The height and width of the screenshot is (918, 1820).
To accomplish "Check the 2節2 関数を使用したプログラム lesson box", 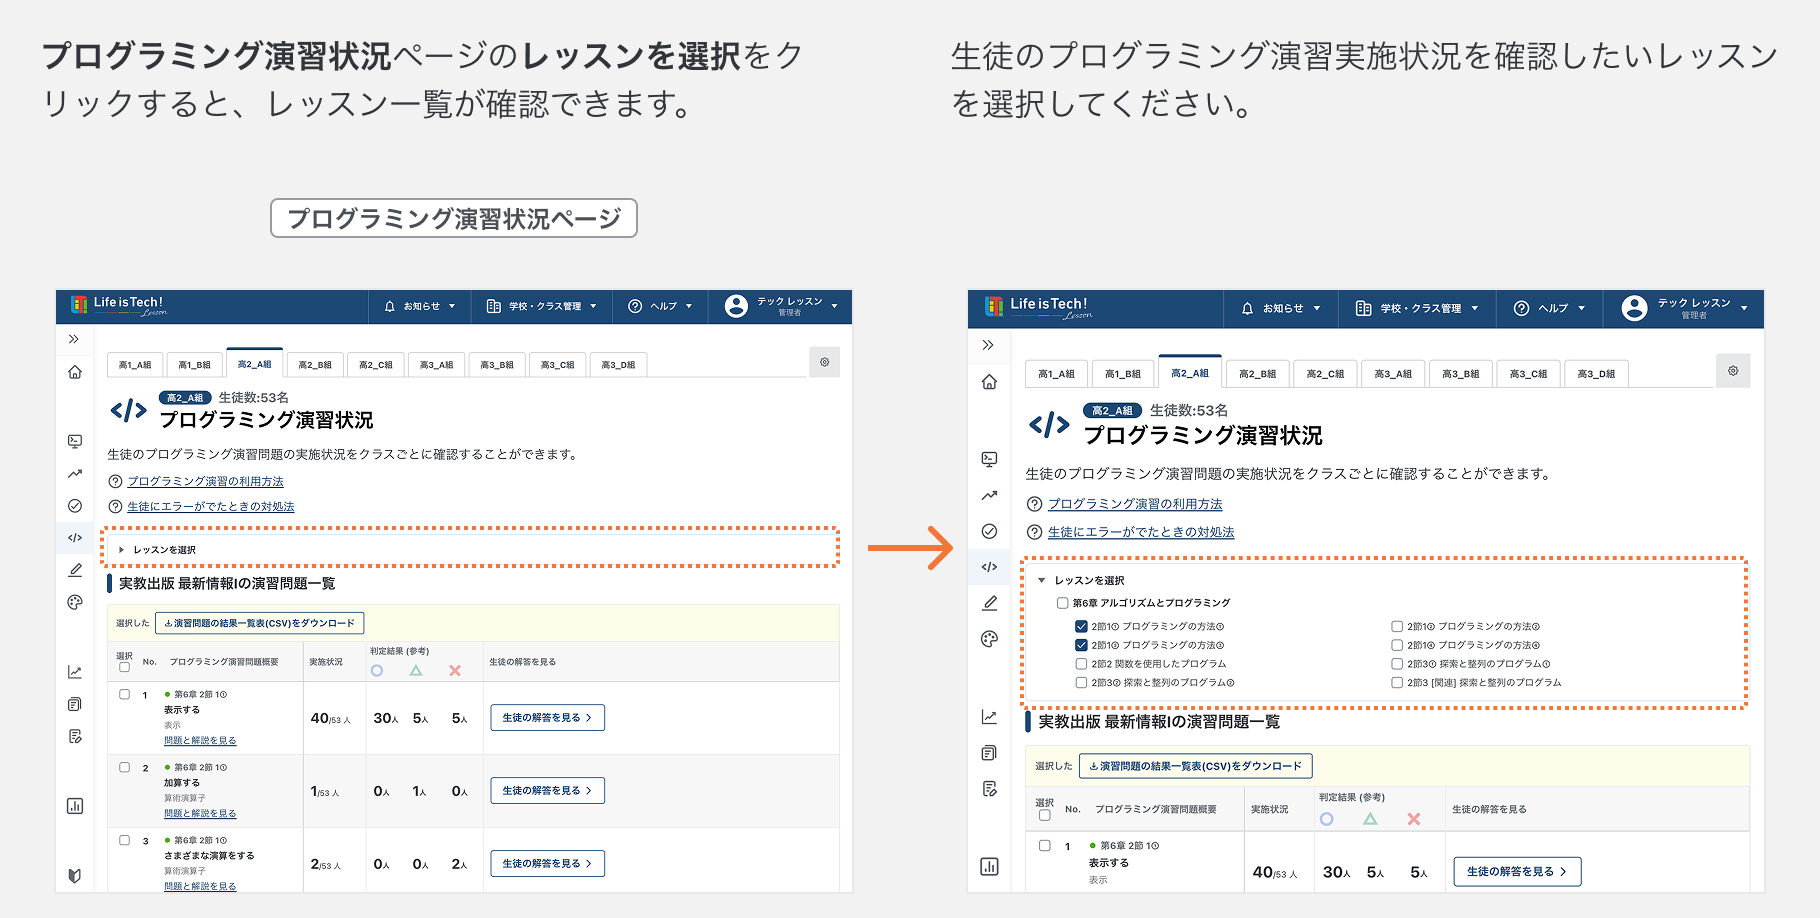I will tap(1081, 664).
